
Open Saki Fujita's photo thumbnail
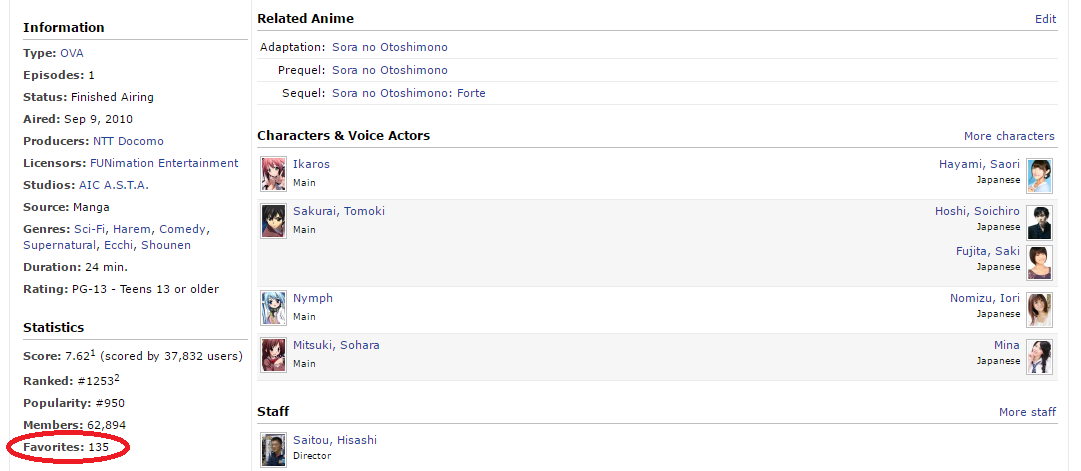[1040, 261]
